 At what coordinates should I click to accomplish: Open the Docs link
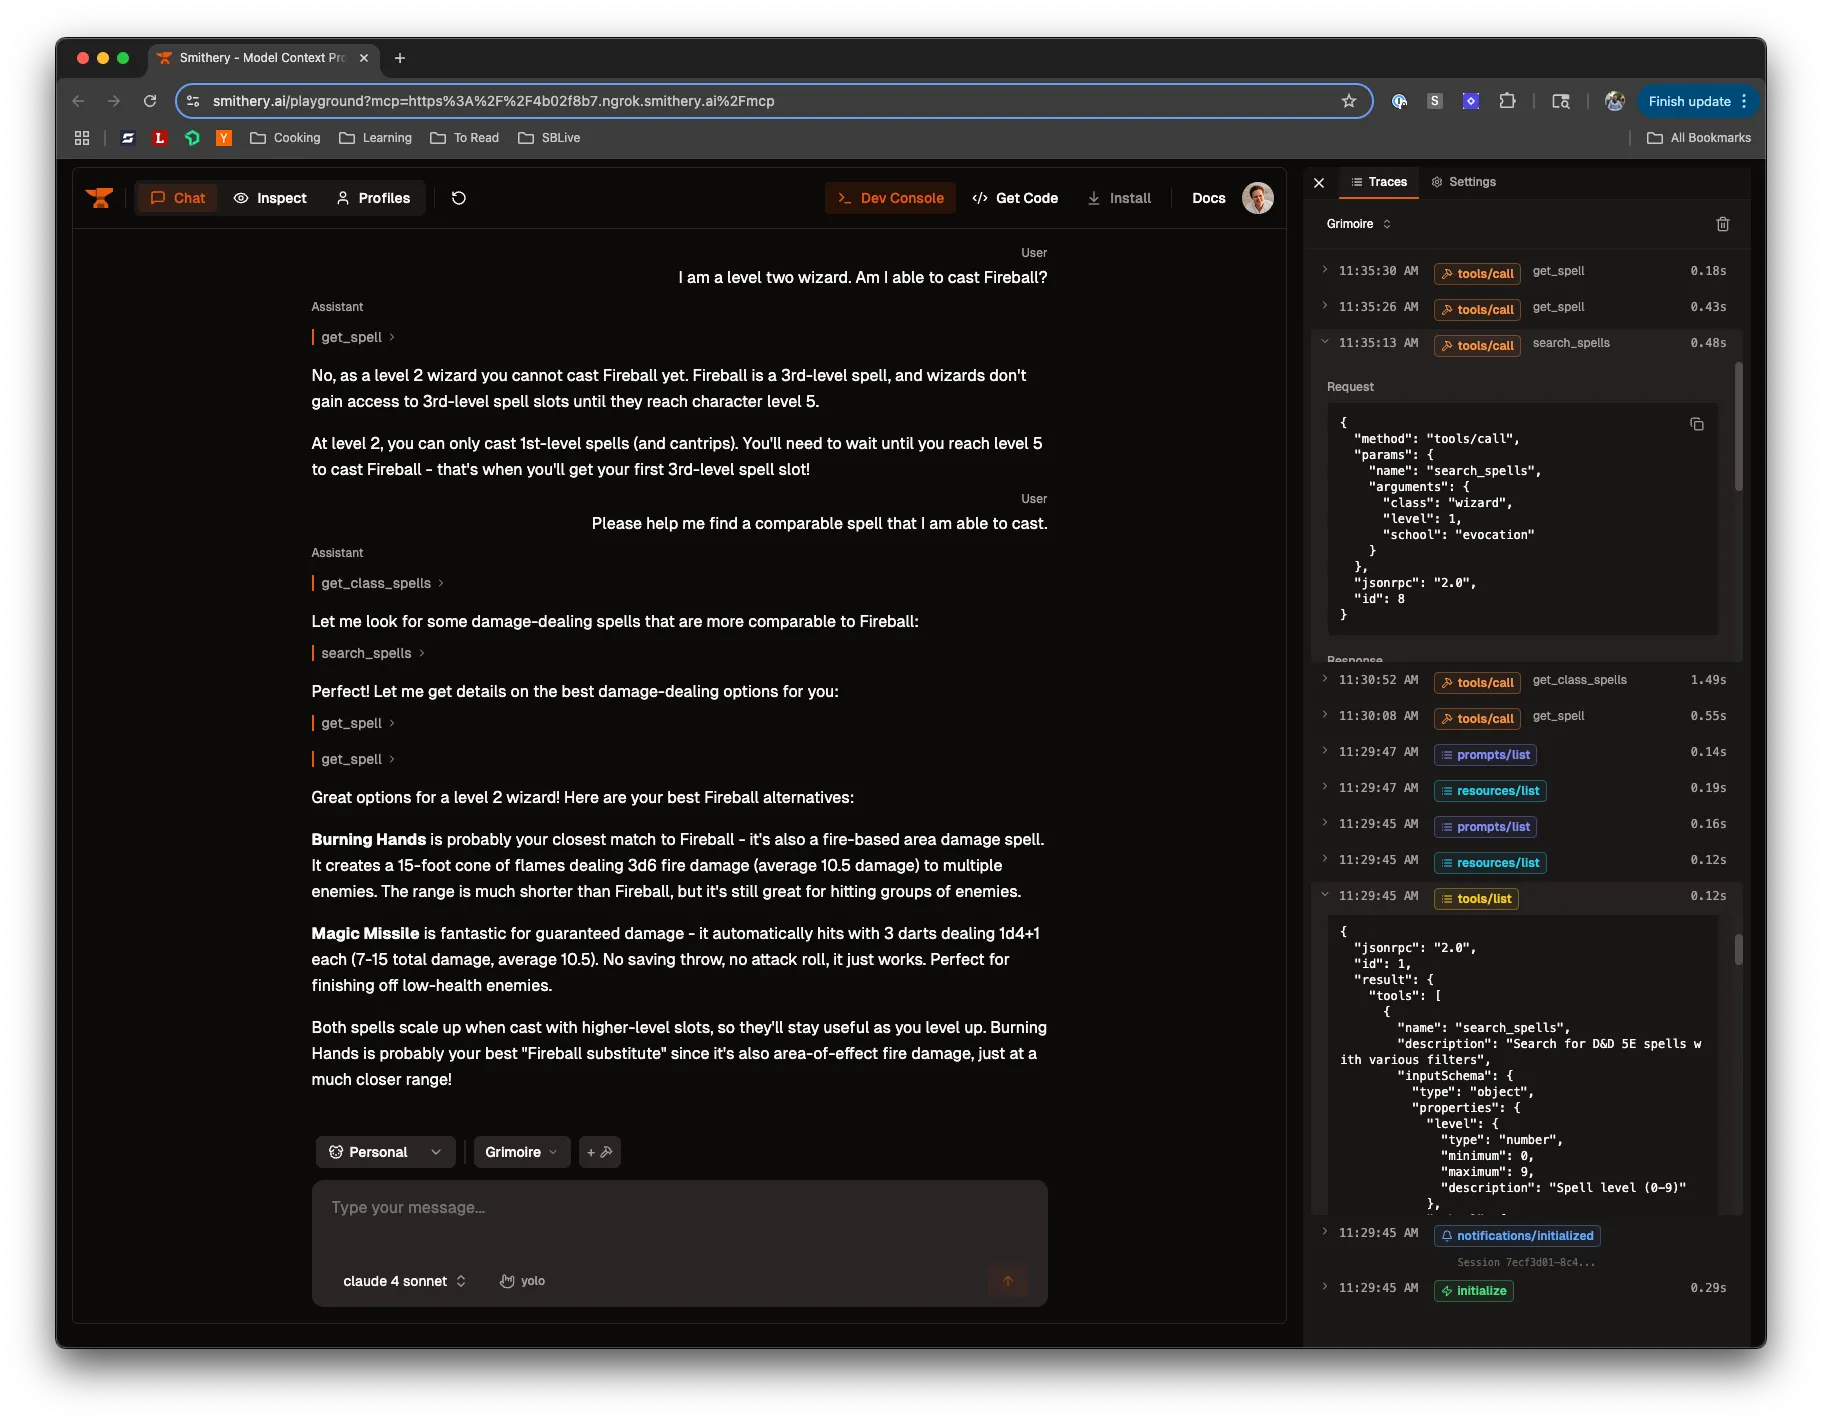[x=1208, y=198]
